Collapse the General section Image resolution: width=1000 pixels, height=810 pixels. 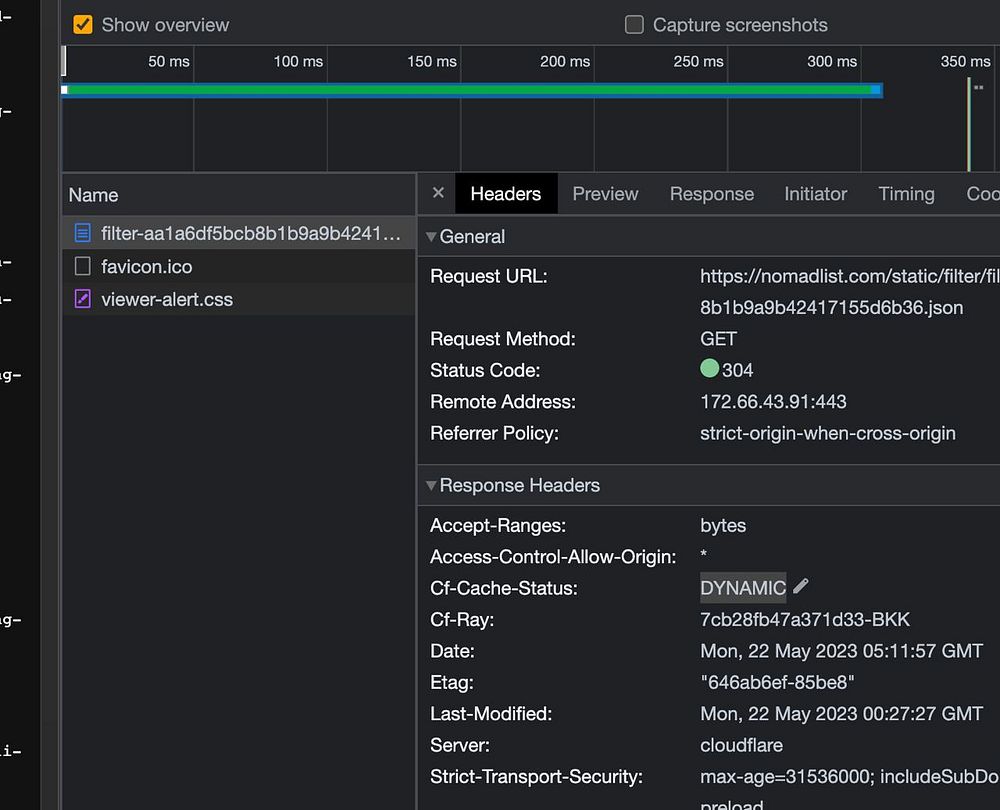coord(432,237)
